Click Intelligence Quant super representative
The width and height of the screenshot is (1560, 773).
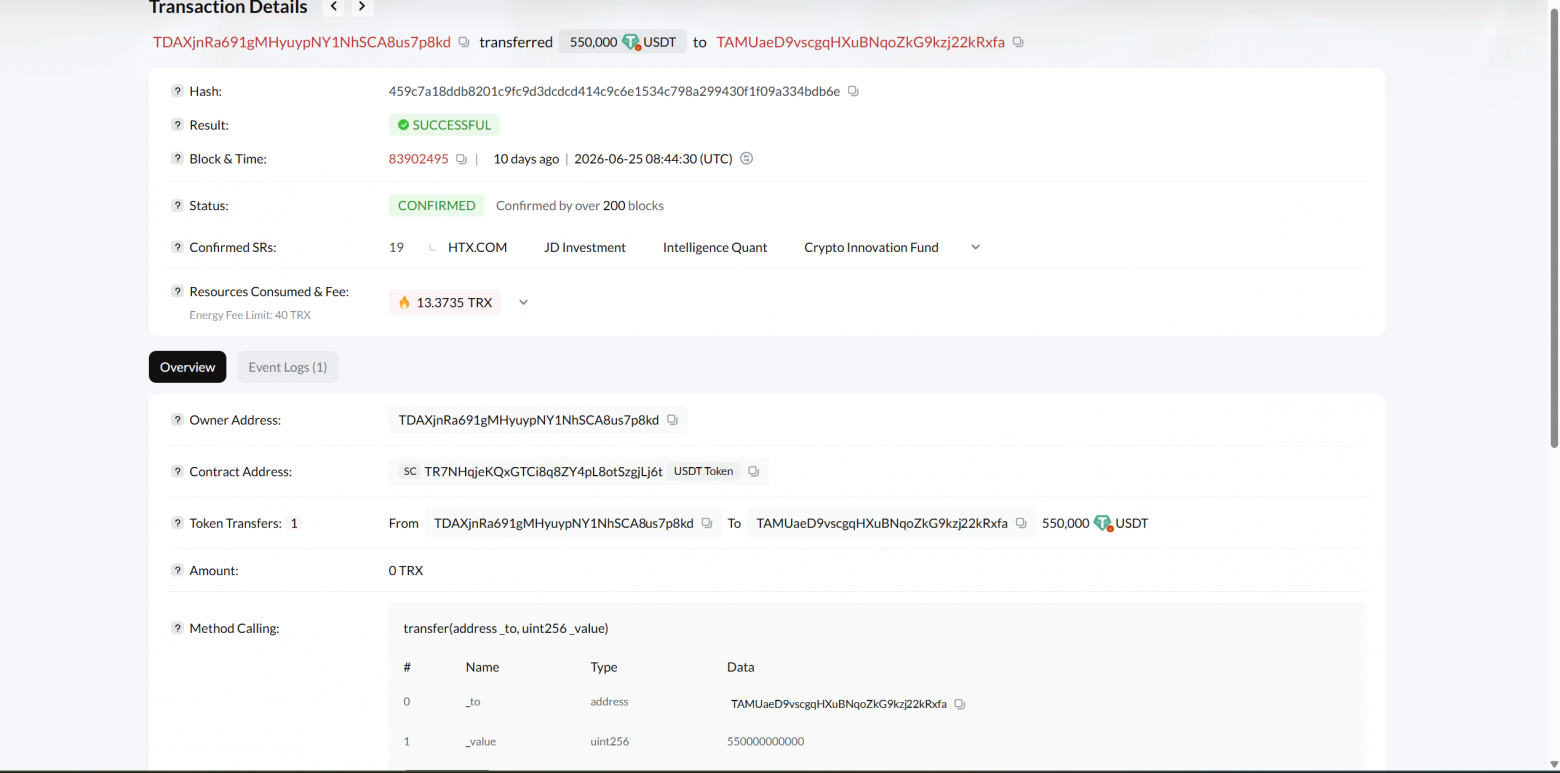point(715,247)
